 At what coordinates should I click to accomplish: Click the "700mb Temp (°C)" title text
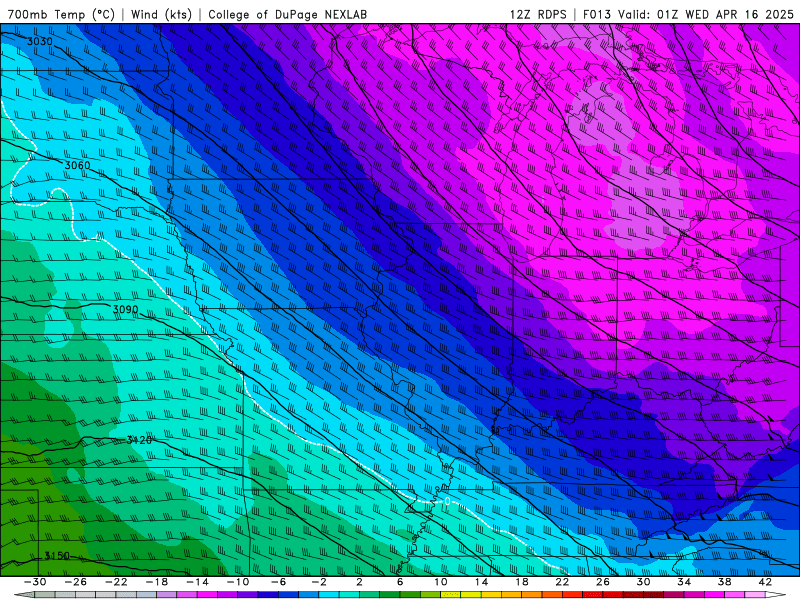61,14
